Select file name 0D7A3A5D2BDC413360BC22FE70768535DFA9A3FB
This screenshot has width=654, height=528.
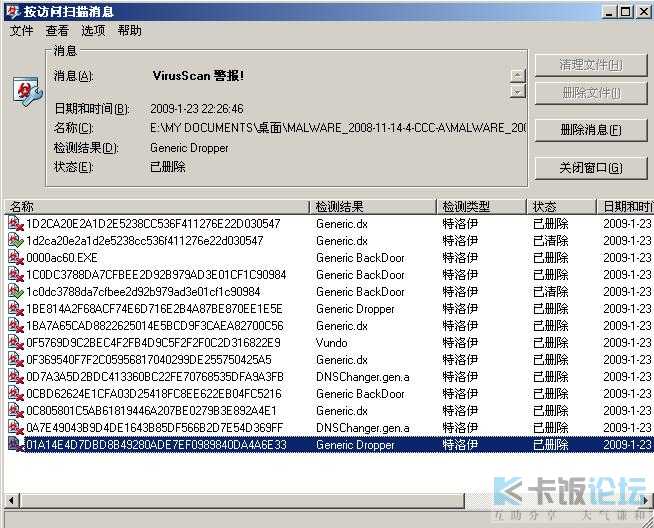(155, 377)
